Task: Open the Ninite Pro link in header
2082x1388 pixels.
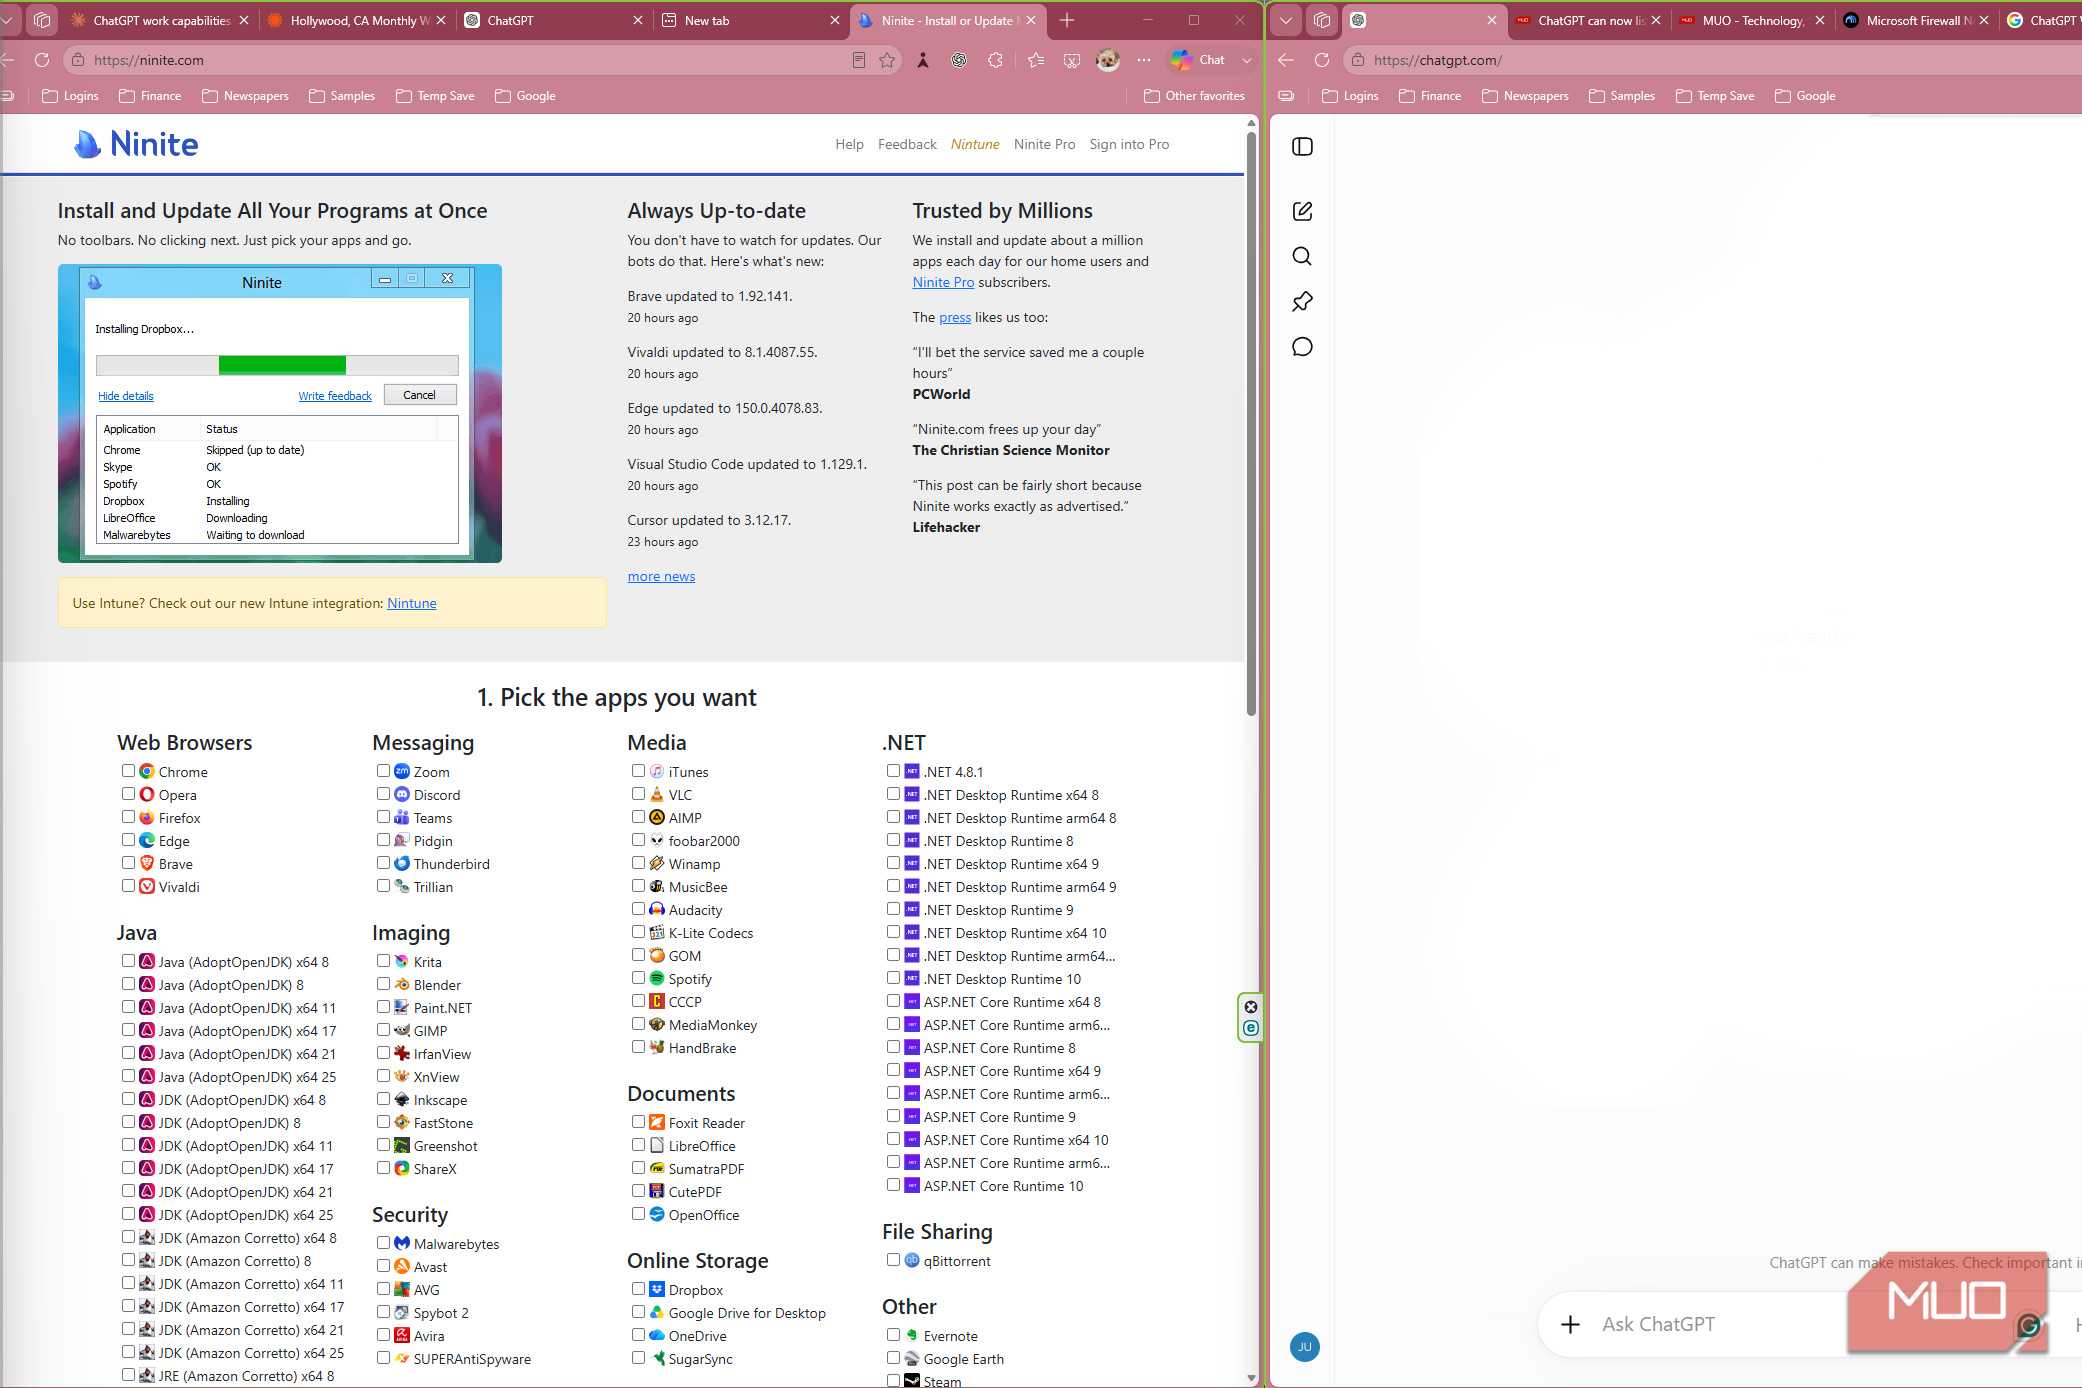Action: pyautogui.click(x=1044, y=144)
